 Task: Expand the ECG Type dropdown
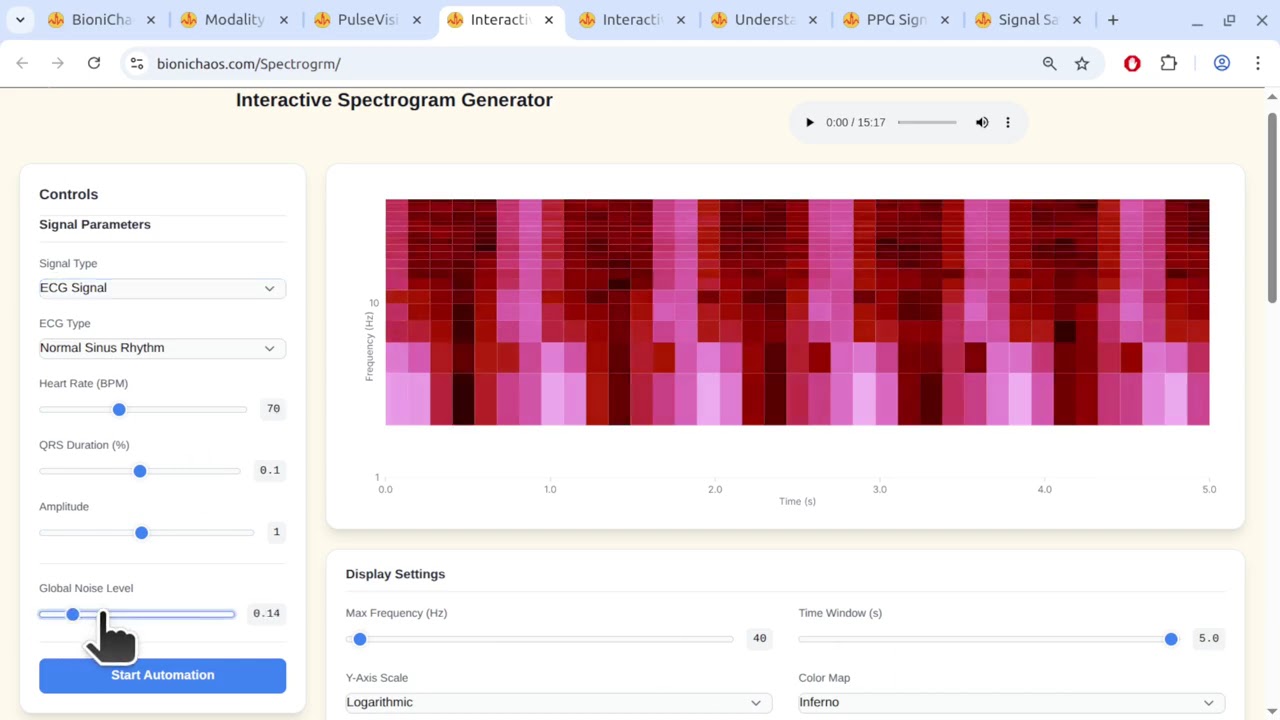pos(162,348)
